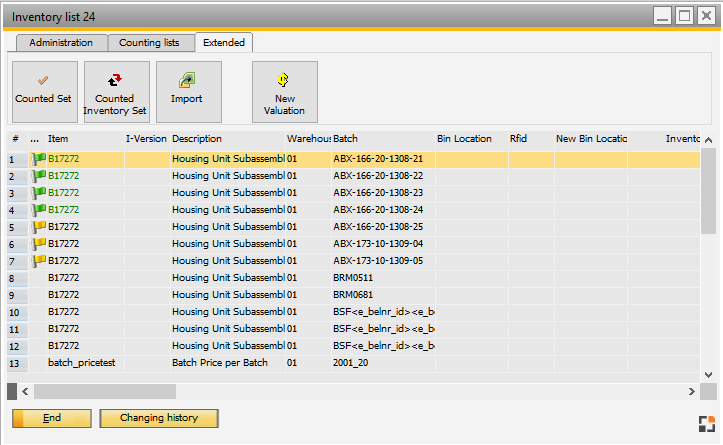
Task: Click the horizontal scrollbar right arrow
Action: [x=691, y=391]
